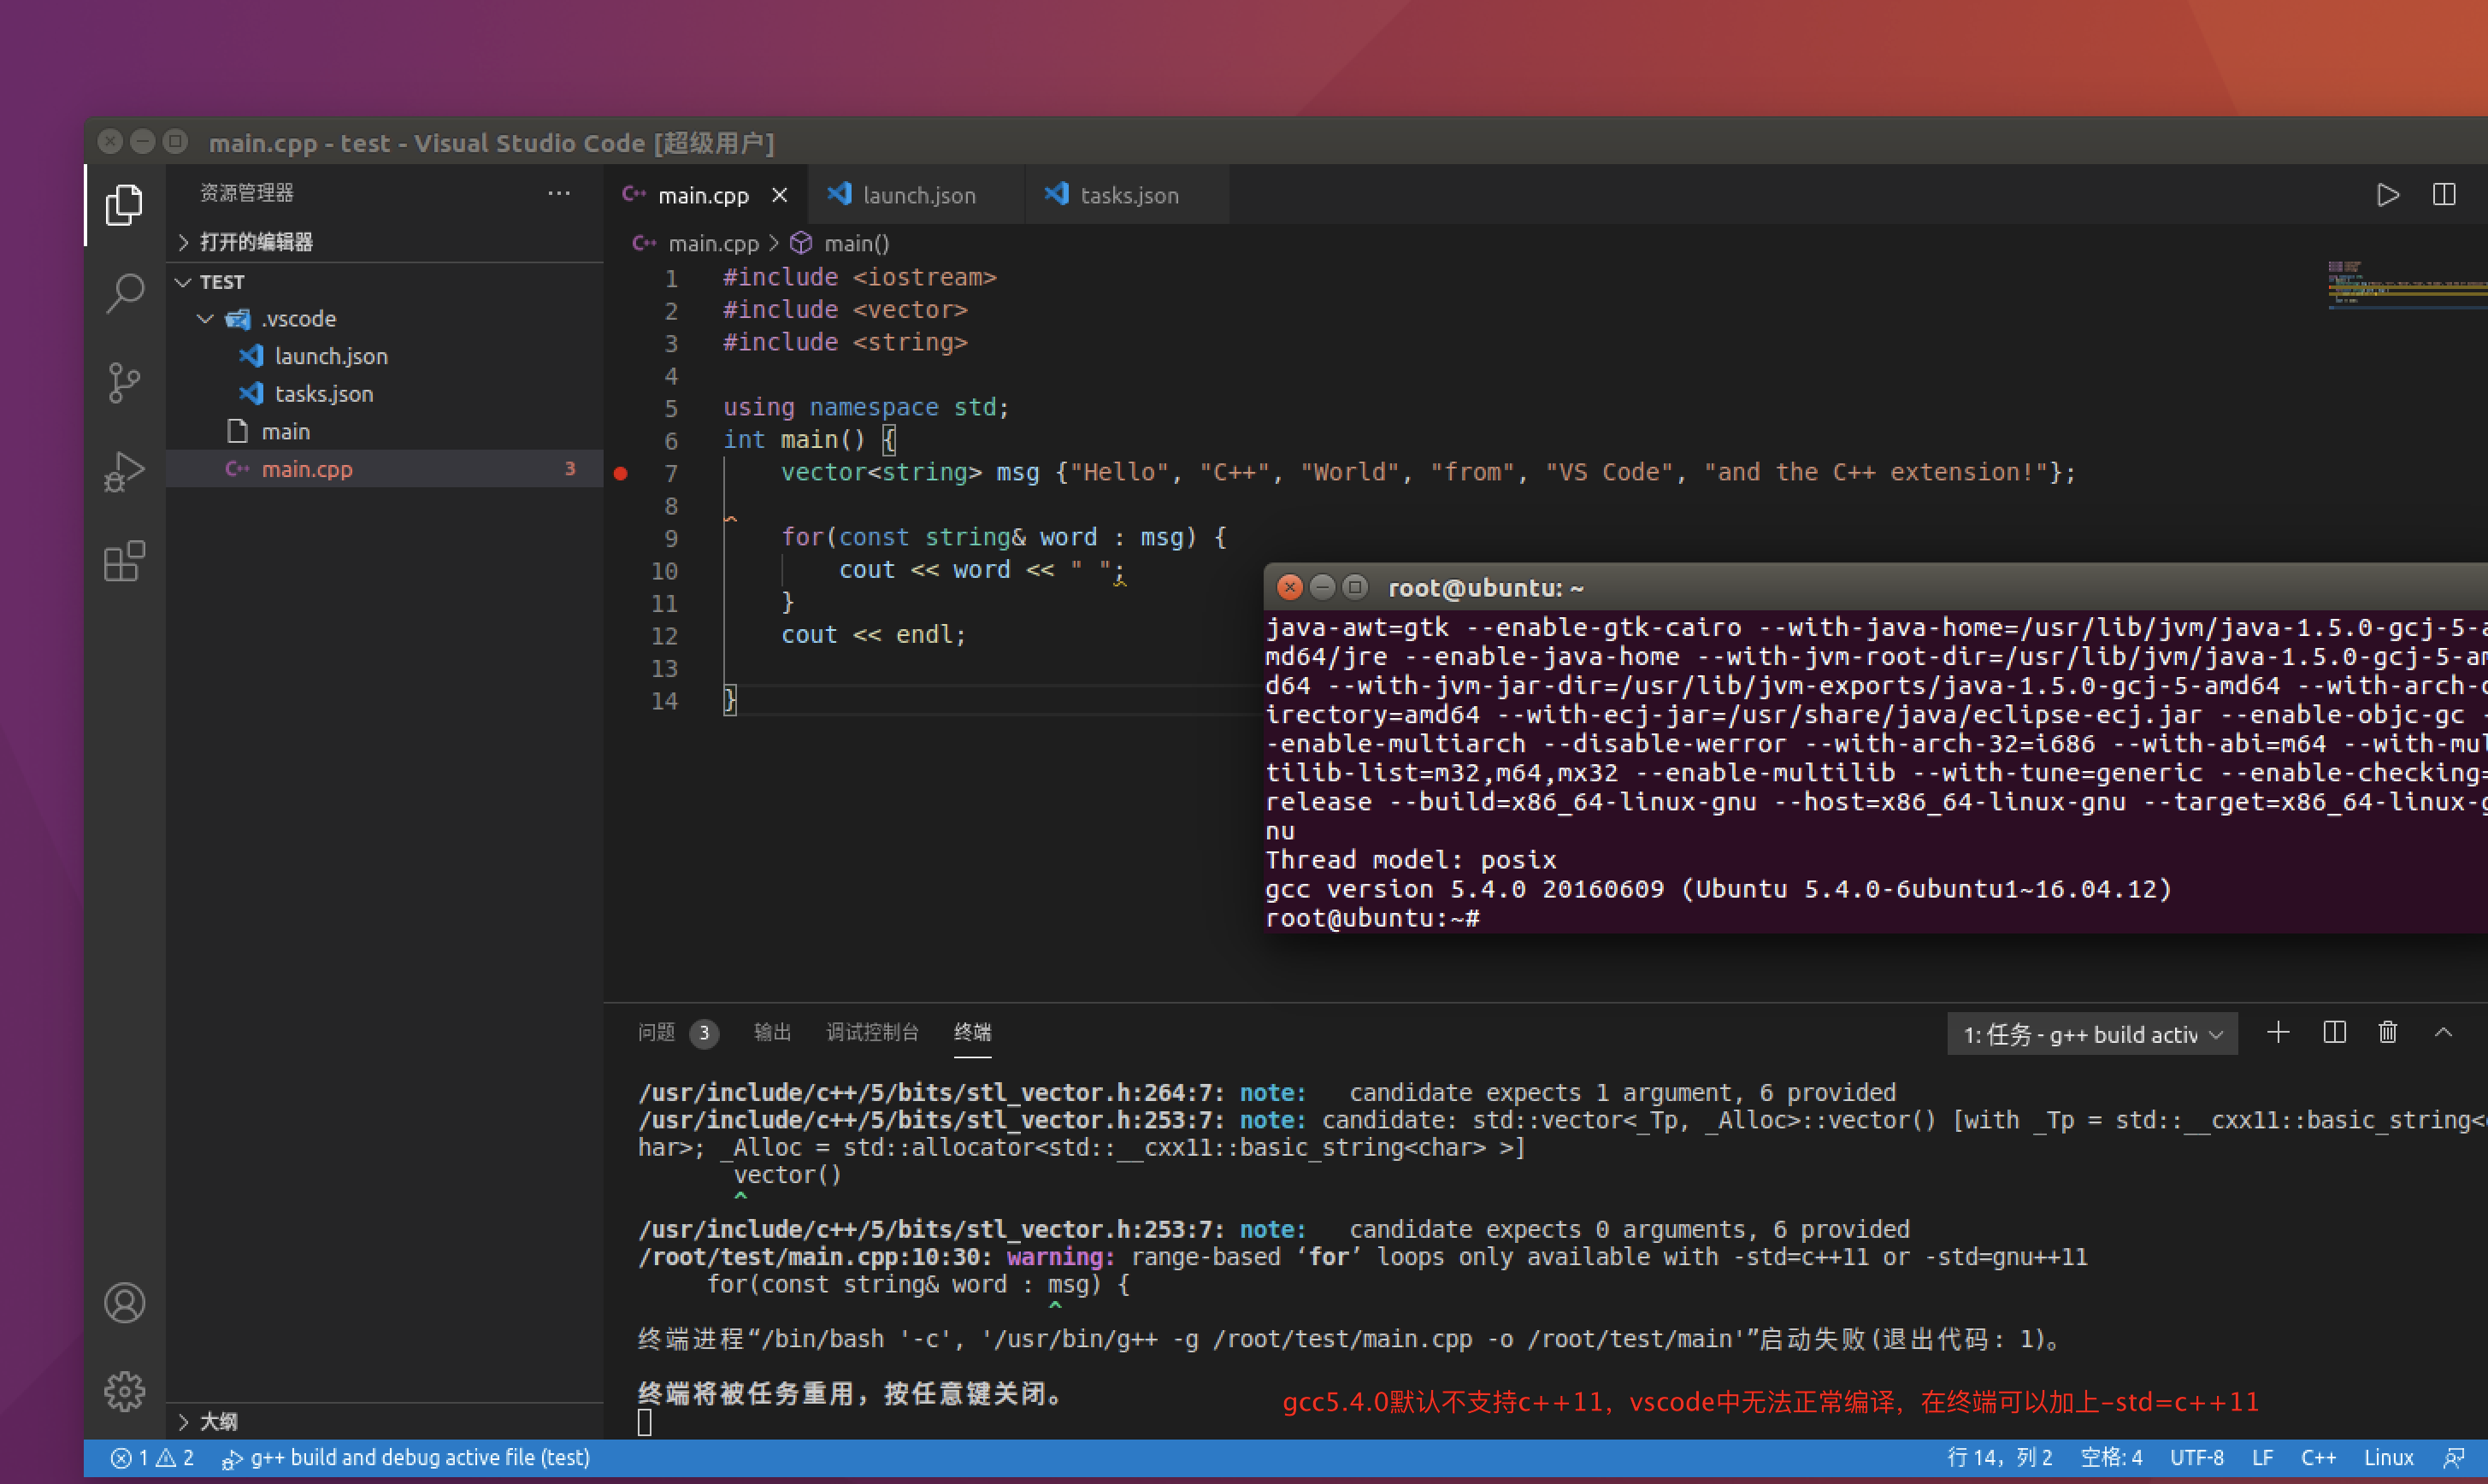Click the 行 14, 列 2 cursor position
Viewport: 2488px width, 1484px height.
[1999, 1458]
